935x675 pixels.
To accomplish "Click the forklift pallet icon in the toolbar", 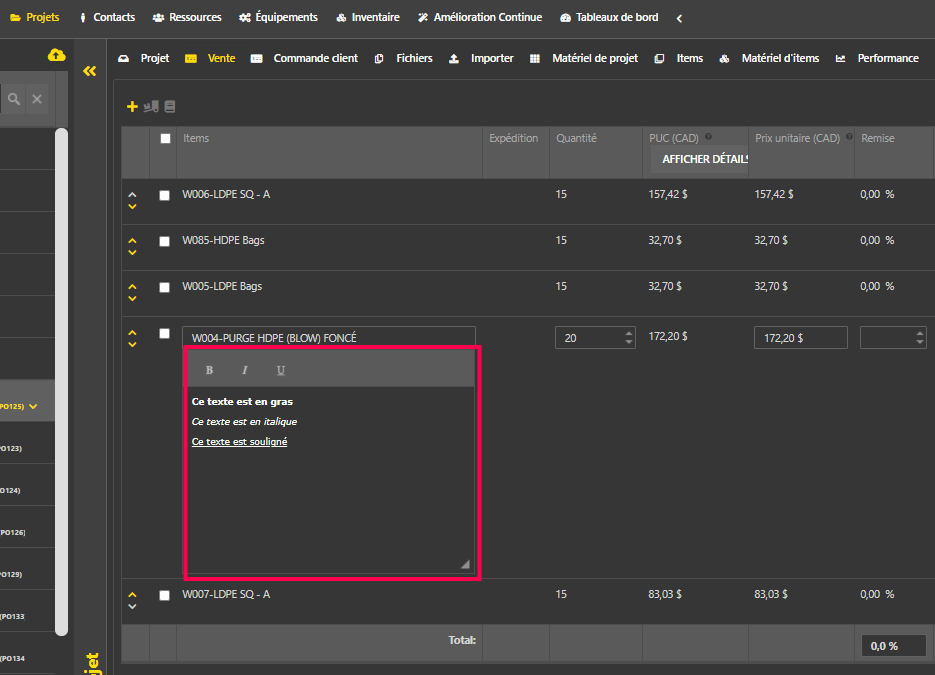I will pos(151,107).
